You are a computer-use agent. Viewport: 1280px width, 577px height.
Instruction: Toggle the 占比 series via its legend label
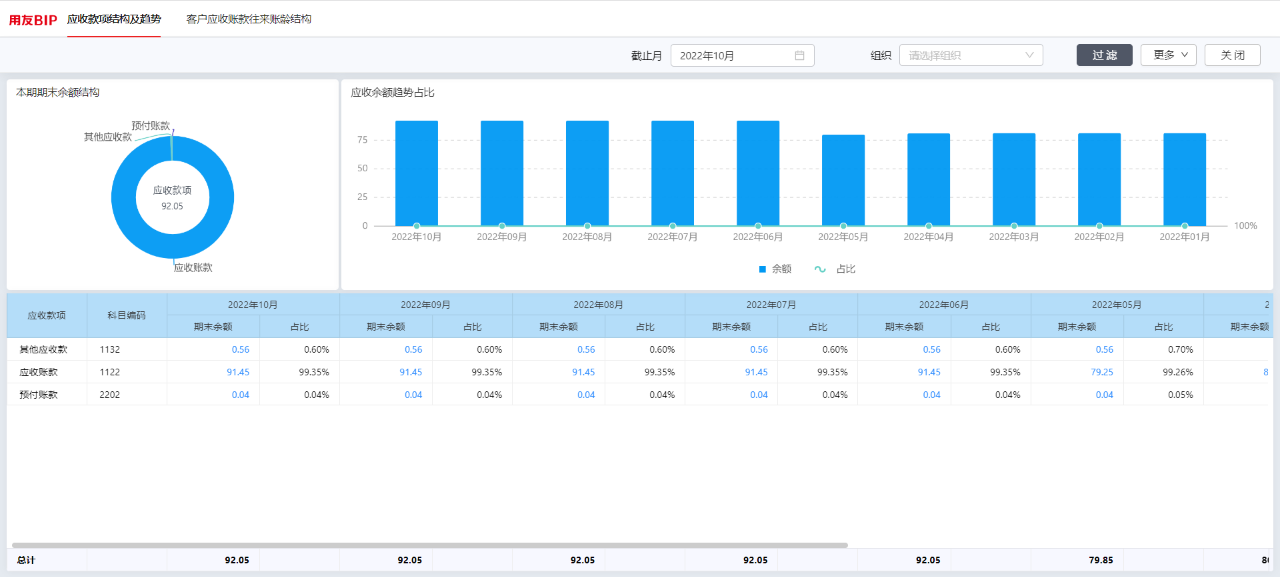[845, 269]
